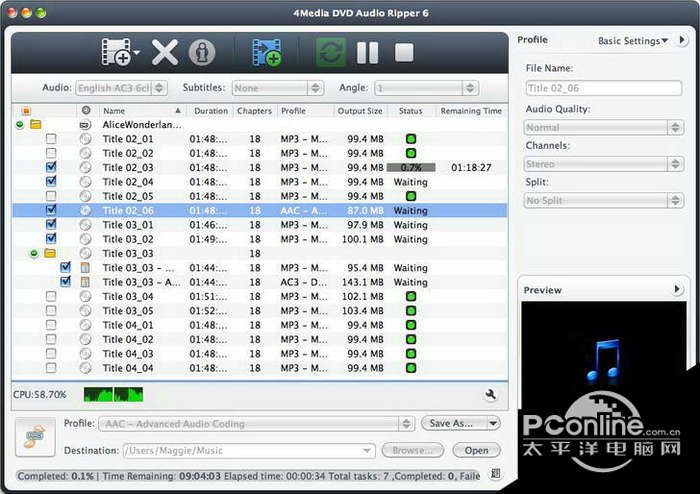Open the bottom Profile format dropdown
The image size is (700, 494).
257,423
